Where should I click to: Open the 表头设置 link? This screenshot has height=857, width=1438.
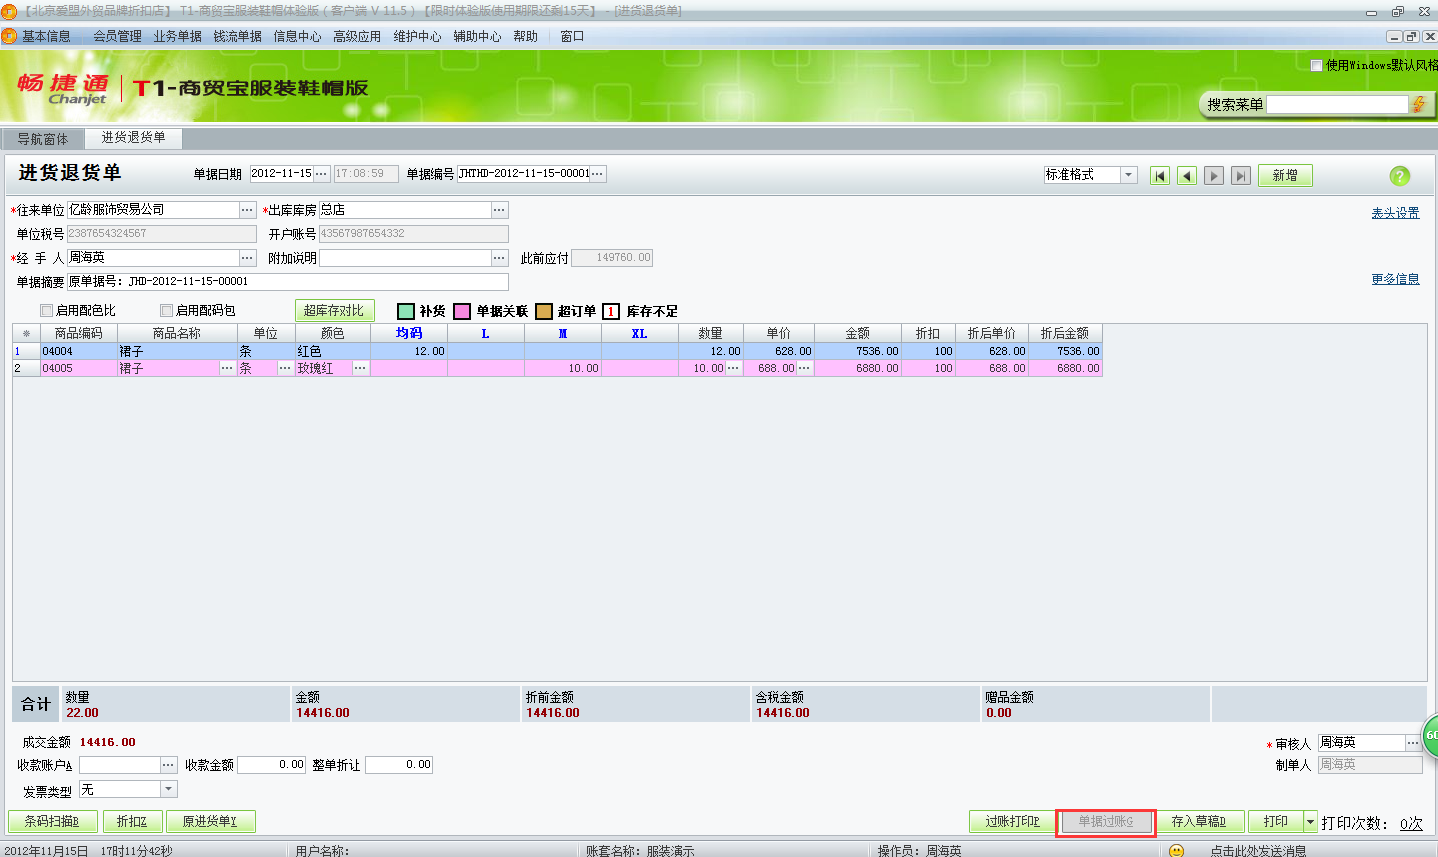(x=1395, y=214)
